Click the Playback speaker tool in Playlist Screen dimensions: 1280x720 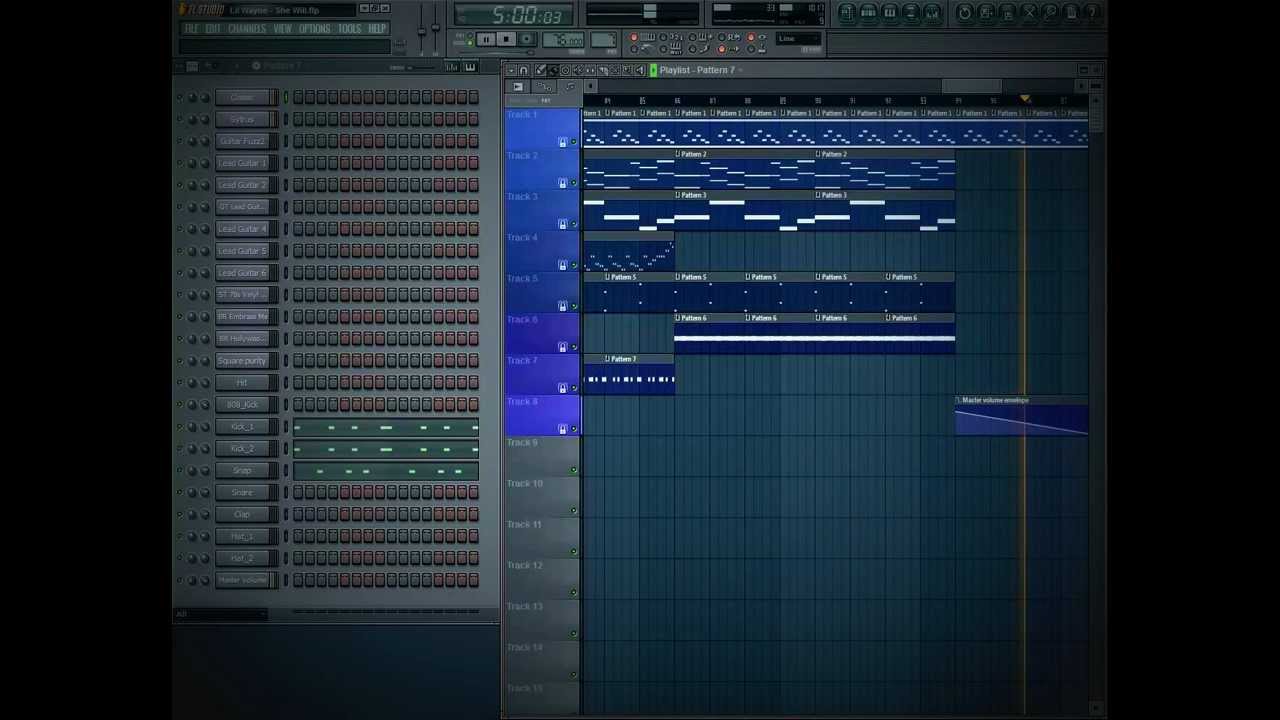pyautogui.click(x=640, y=70)
